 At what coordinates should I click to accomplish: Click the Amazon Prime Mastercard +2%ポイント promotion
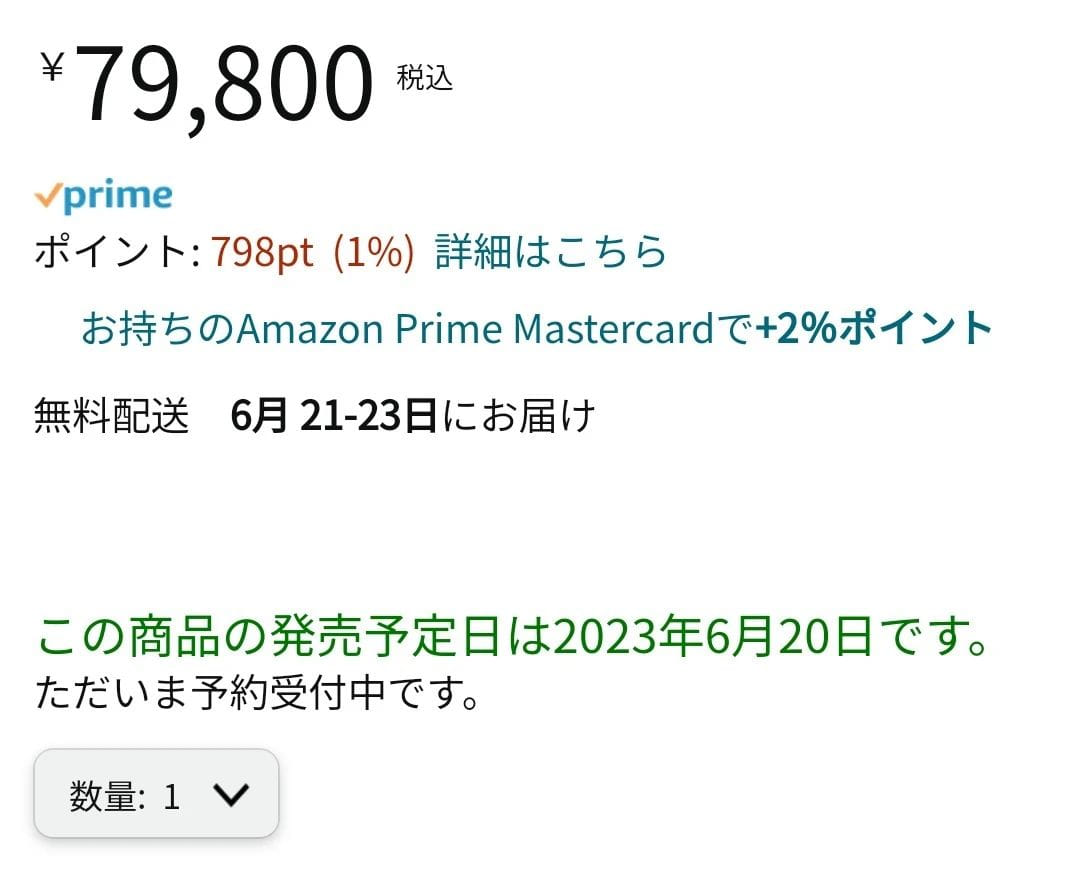click(x=537, y=327)
